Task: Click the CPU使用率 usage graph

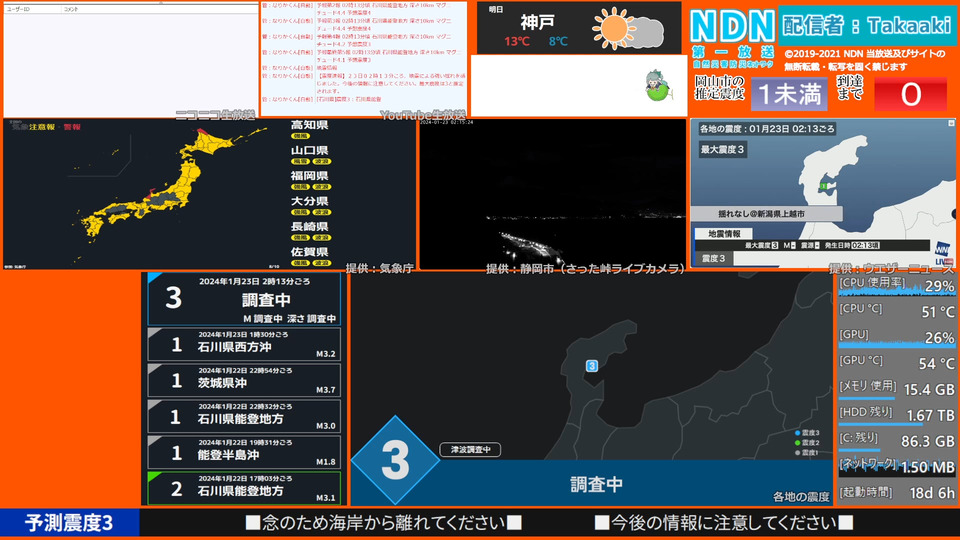Action: tap(896, 285)
